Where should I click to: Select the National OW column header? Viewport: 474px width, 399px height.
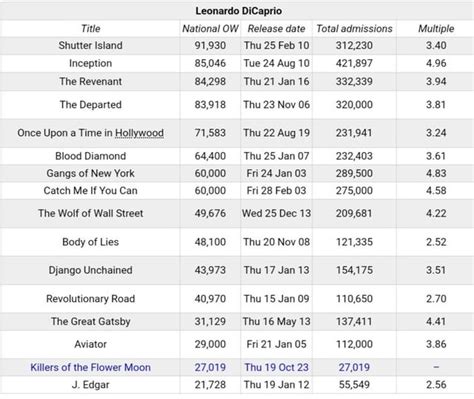pos(210,29)
